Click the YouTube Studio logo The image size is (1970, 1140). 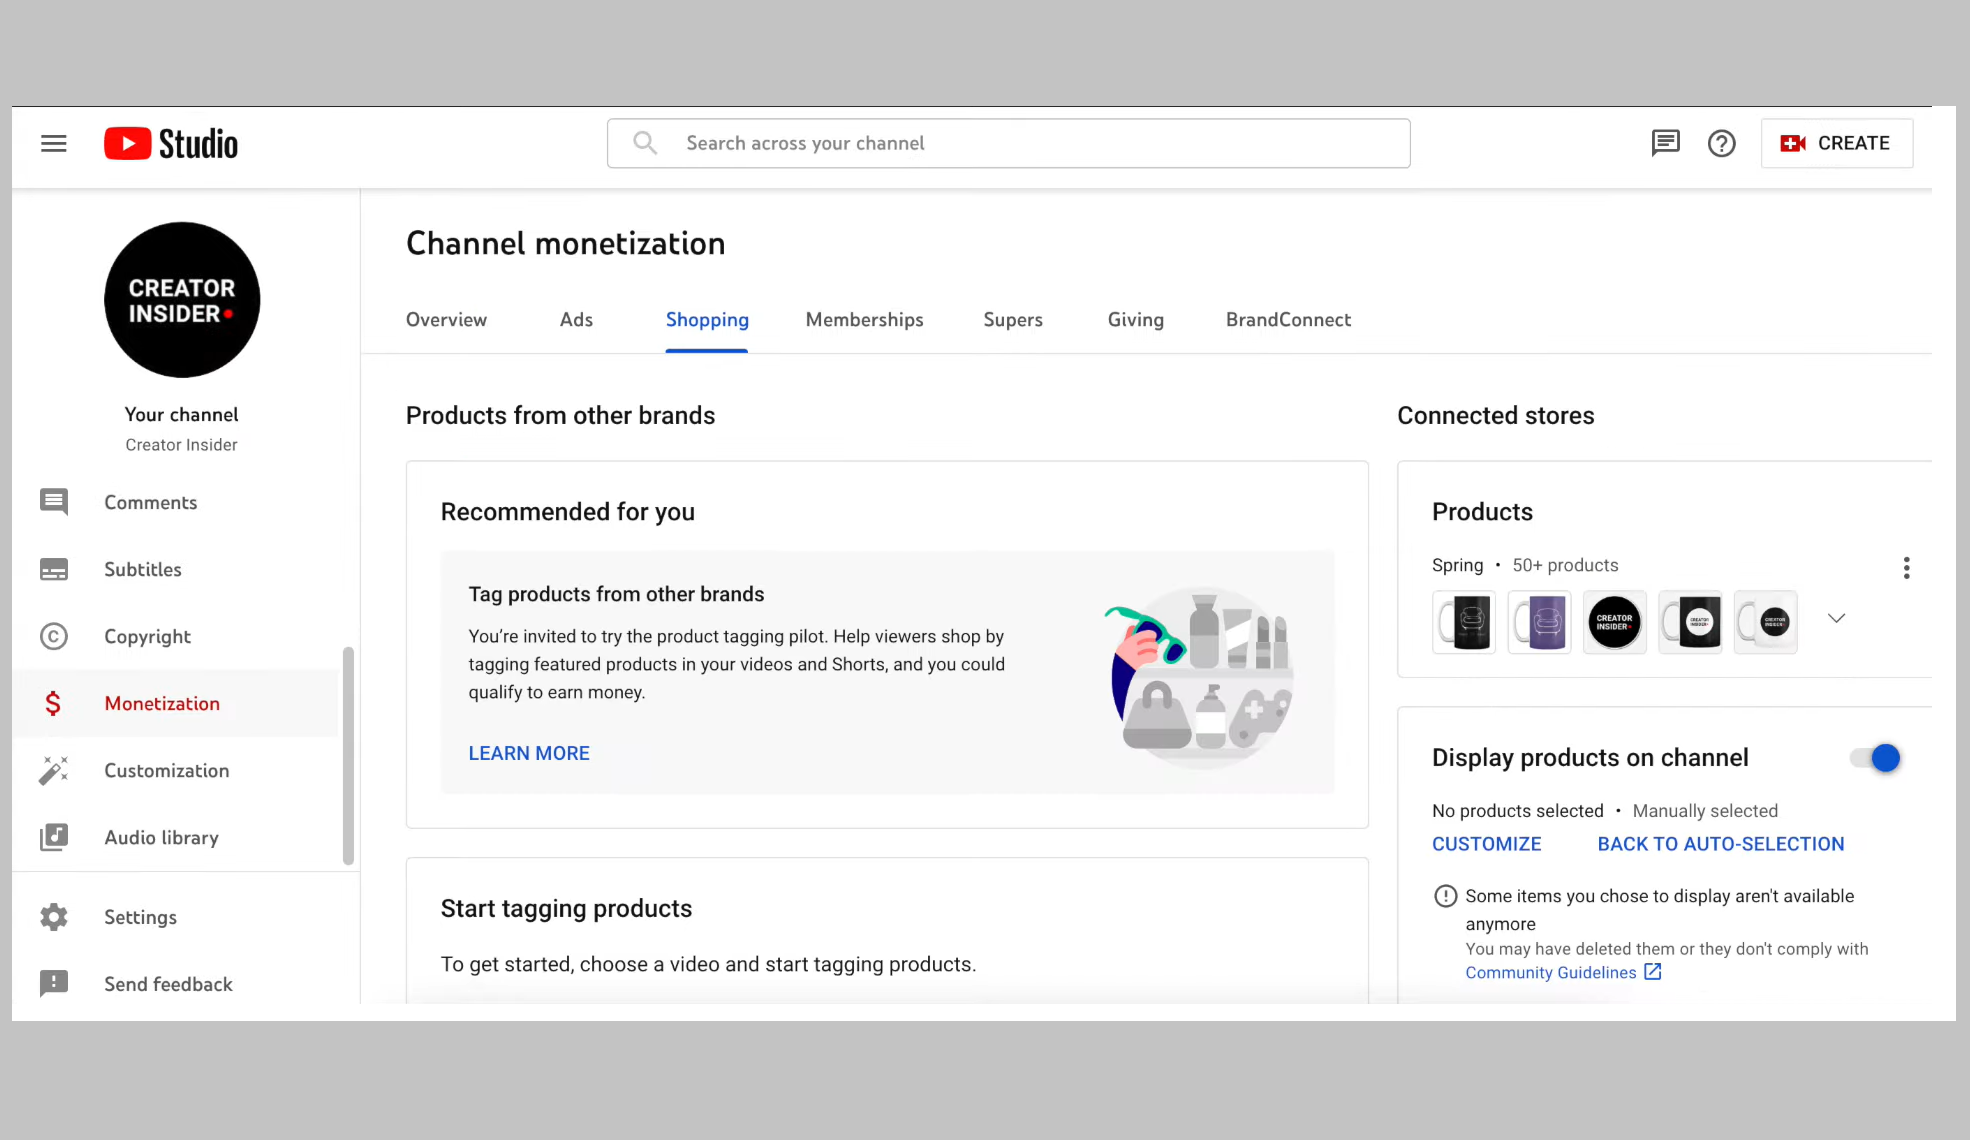click(171, 144)
